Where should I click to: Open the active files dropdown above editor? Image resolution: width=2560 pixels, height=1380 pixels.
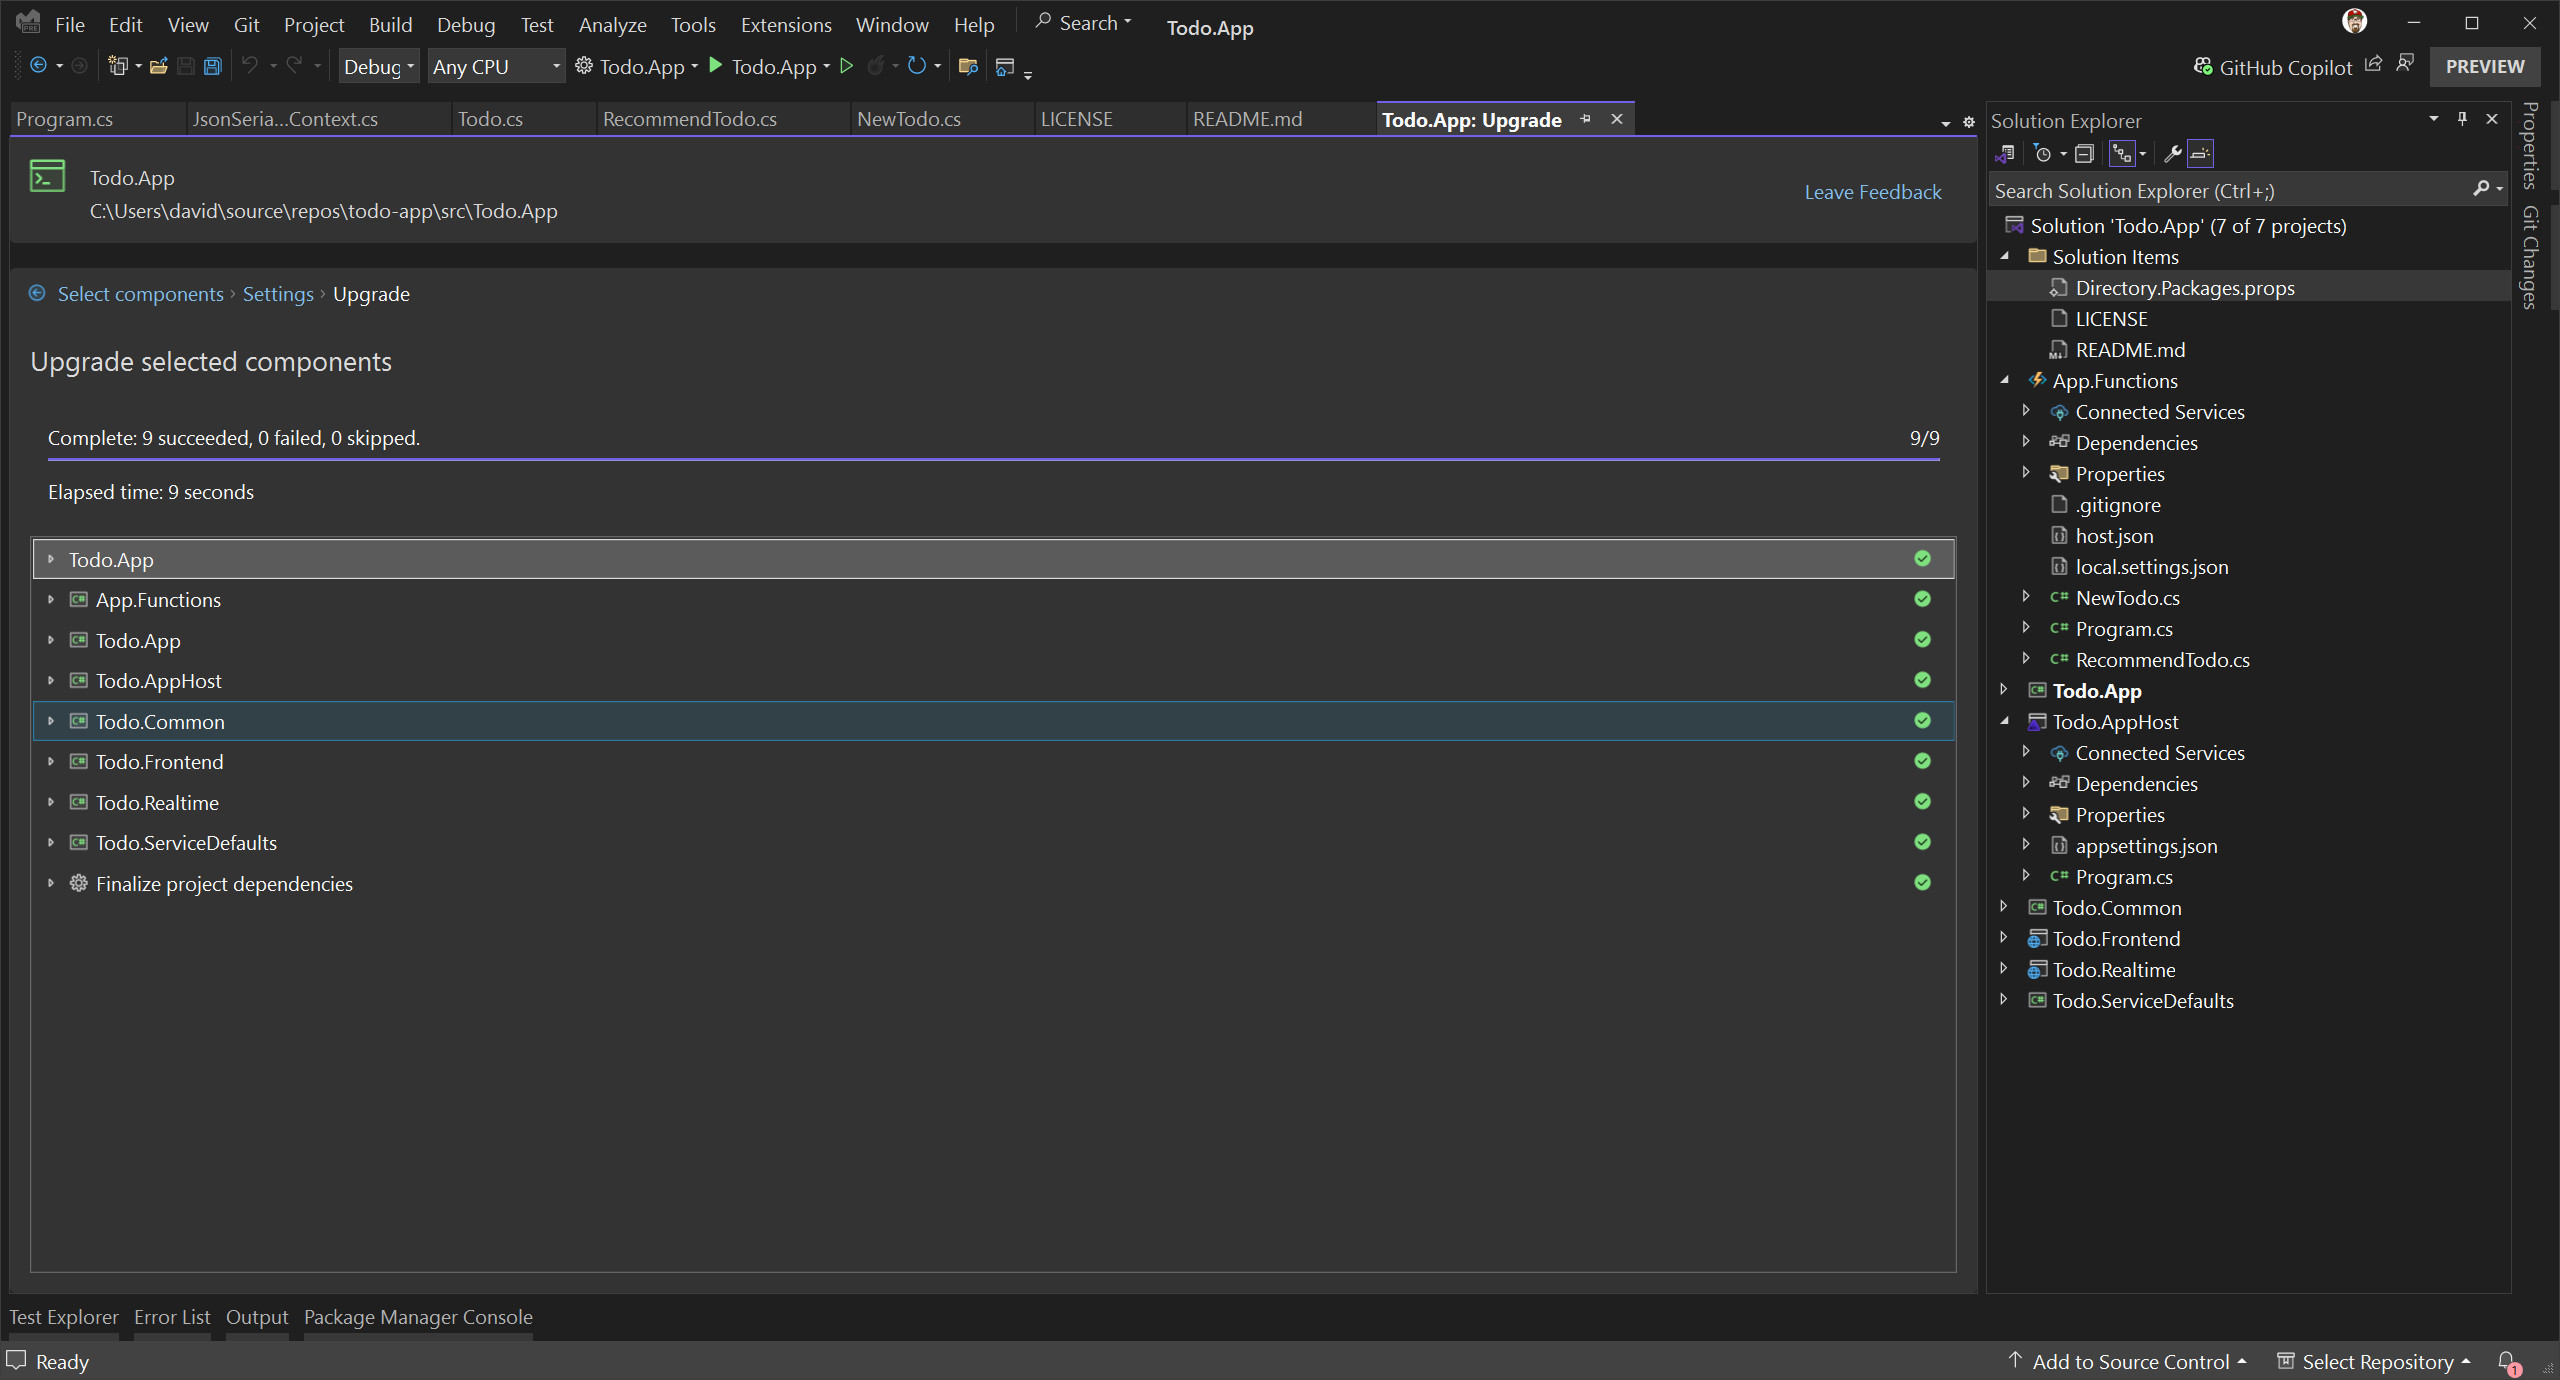click(1945, 123)
